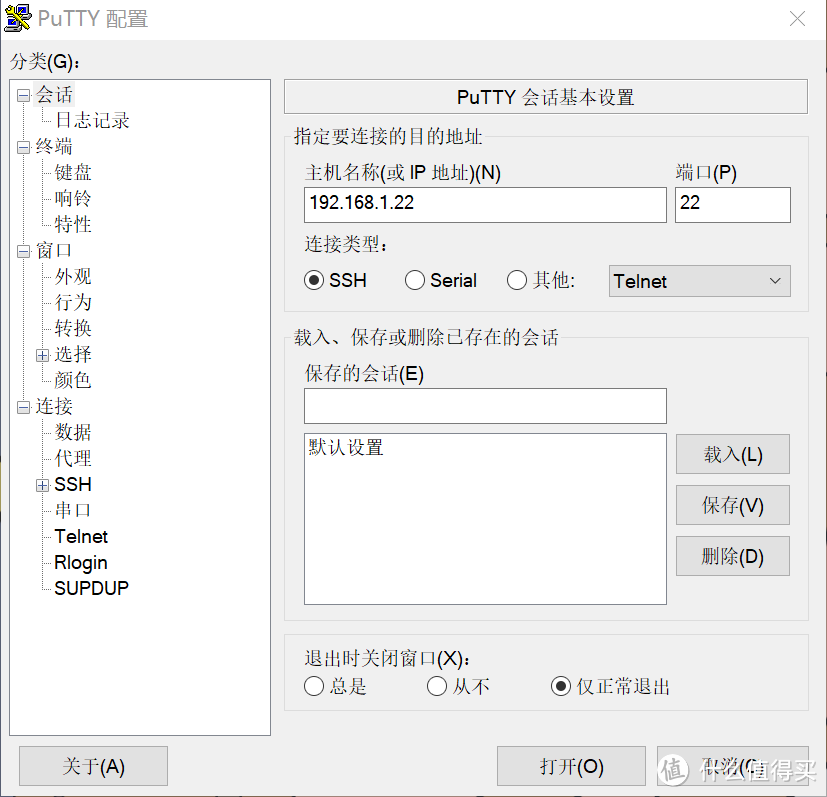The width and height of the screenshot is (827, 797).
Task: Expand the 选择 tree node
Action: tap(43, 355)
